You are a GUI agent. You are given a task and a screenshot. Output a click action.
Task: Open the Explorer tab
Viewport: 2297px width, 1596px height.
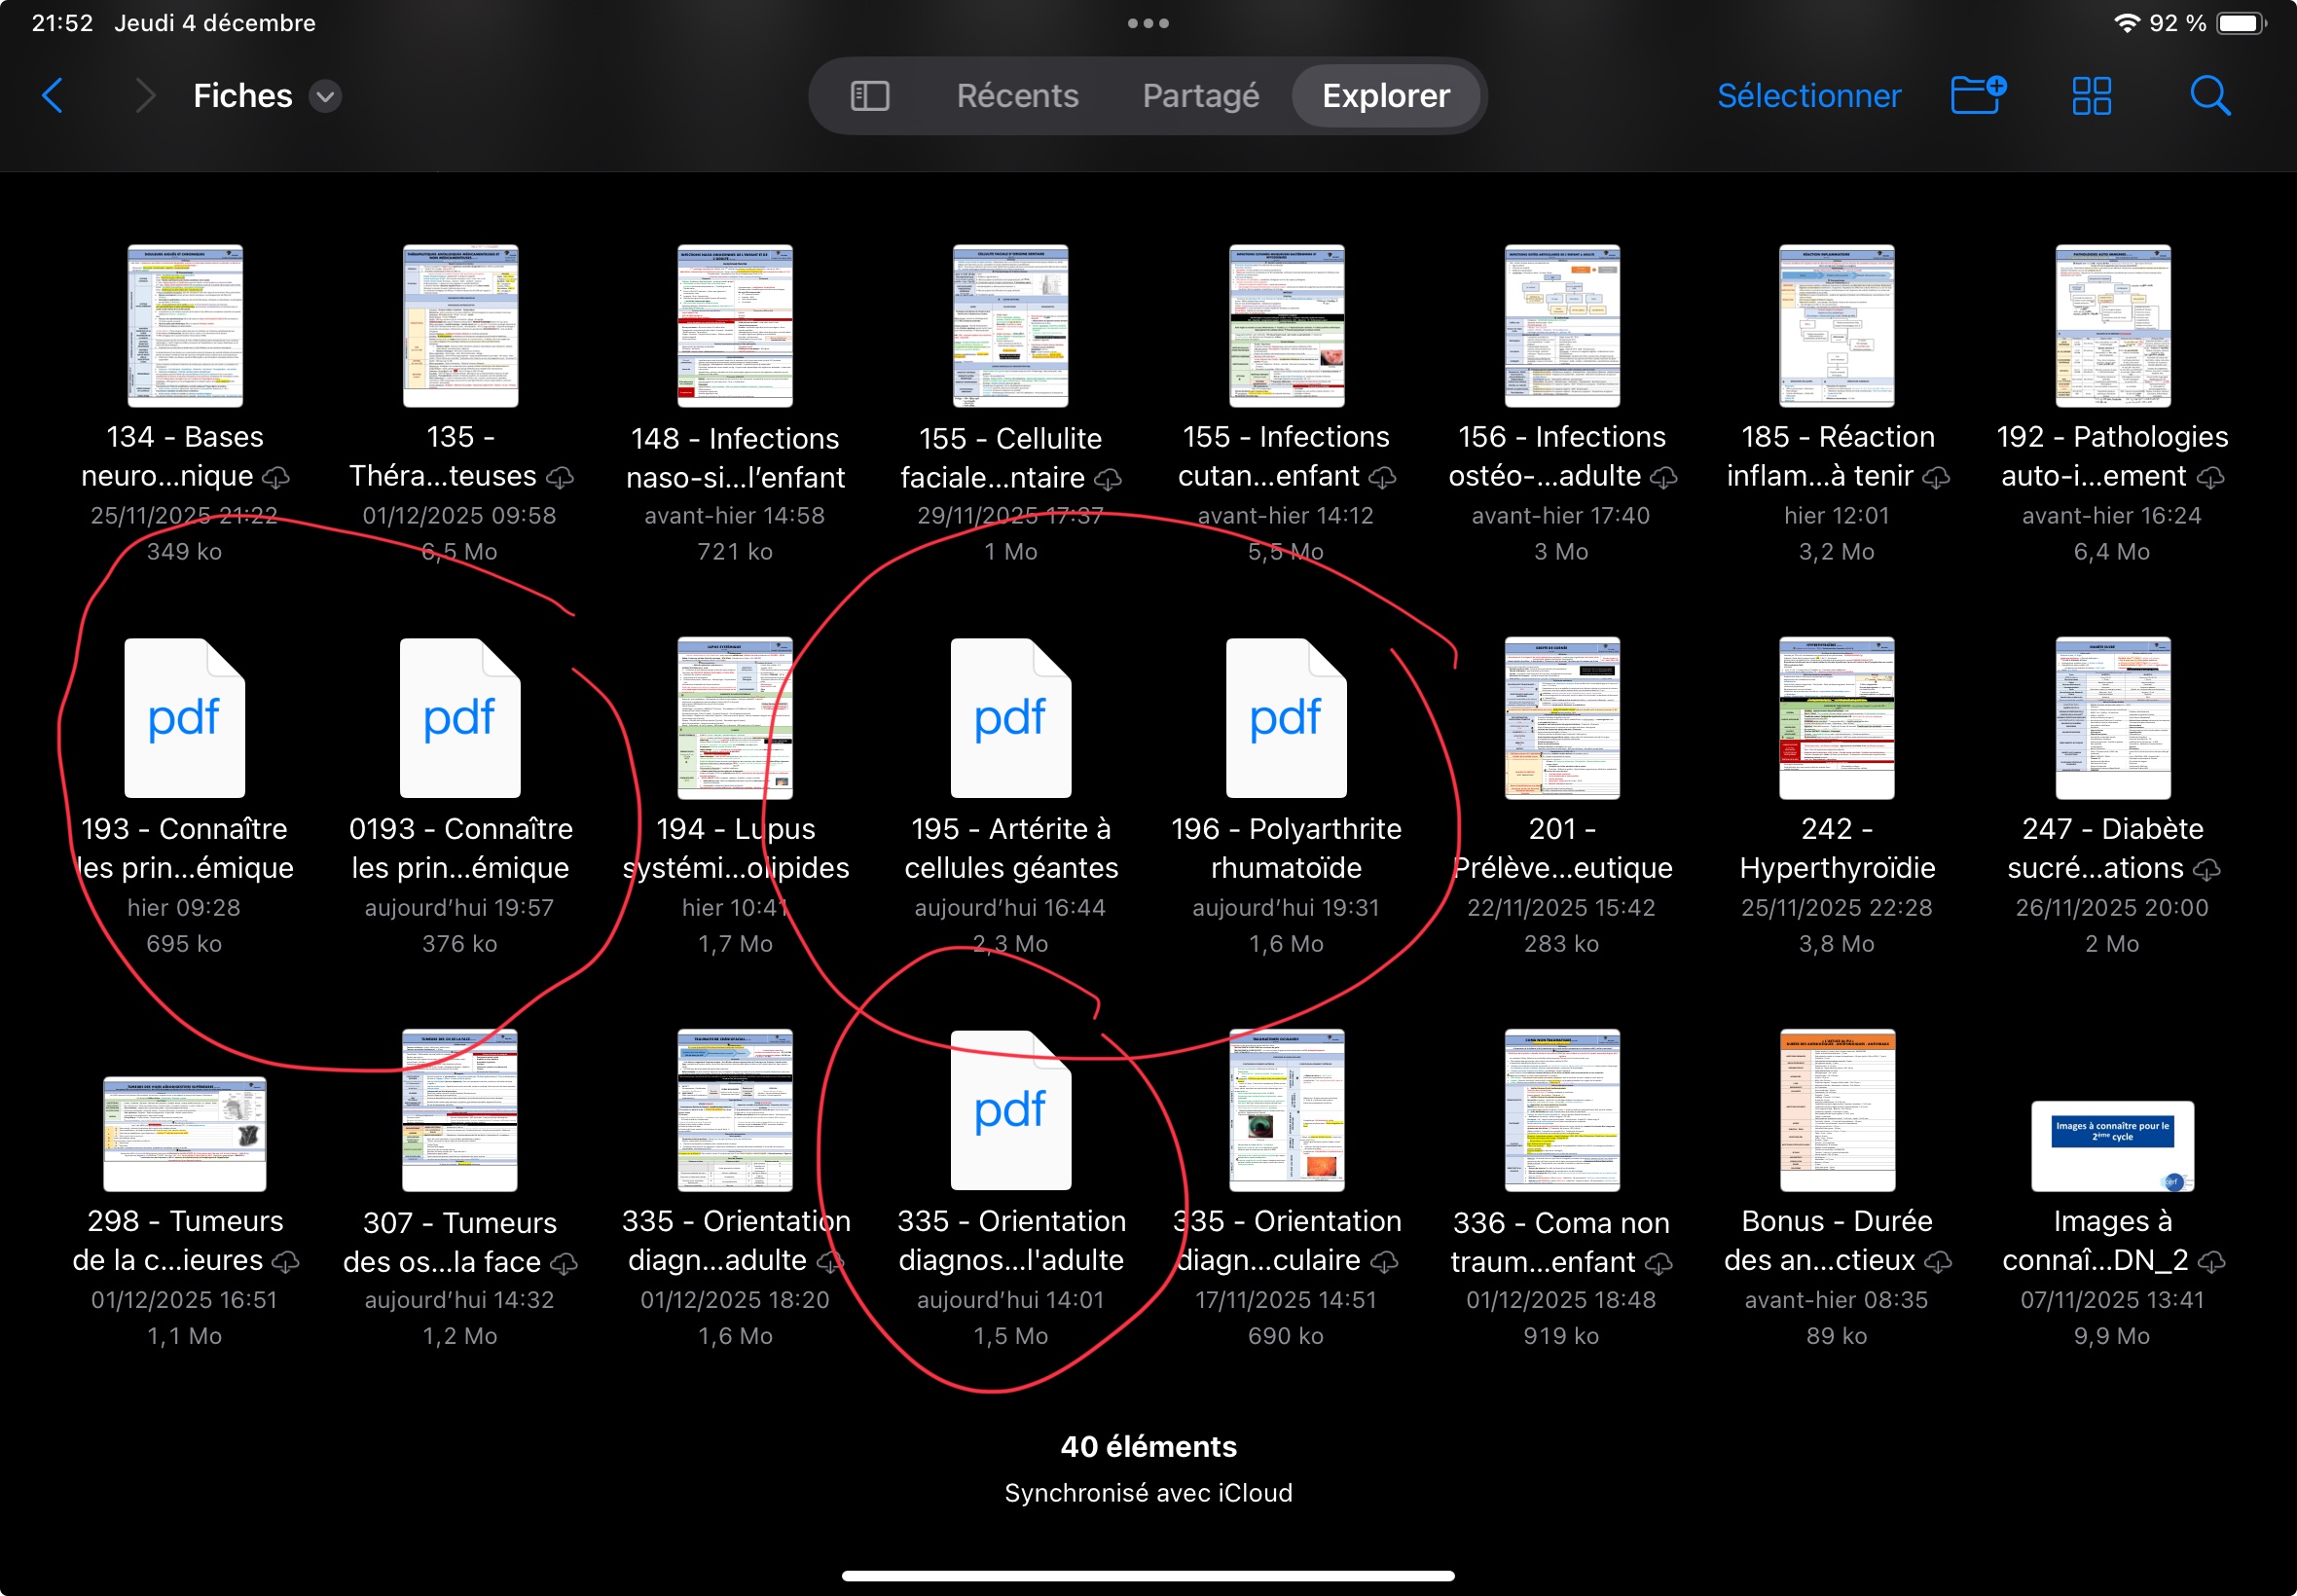(1385, 96)
